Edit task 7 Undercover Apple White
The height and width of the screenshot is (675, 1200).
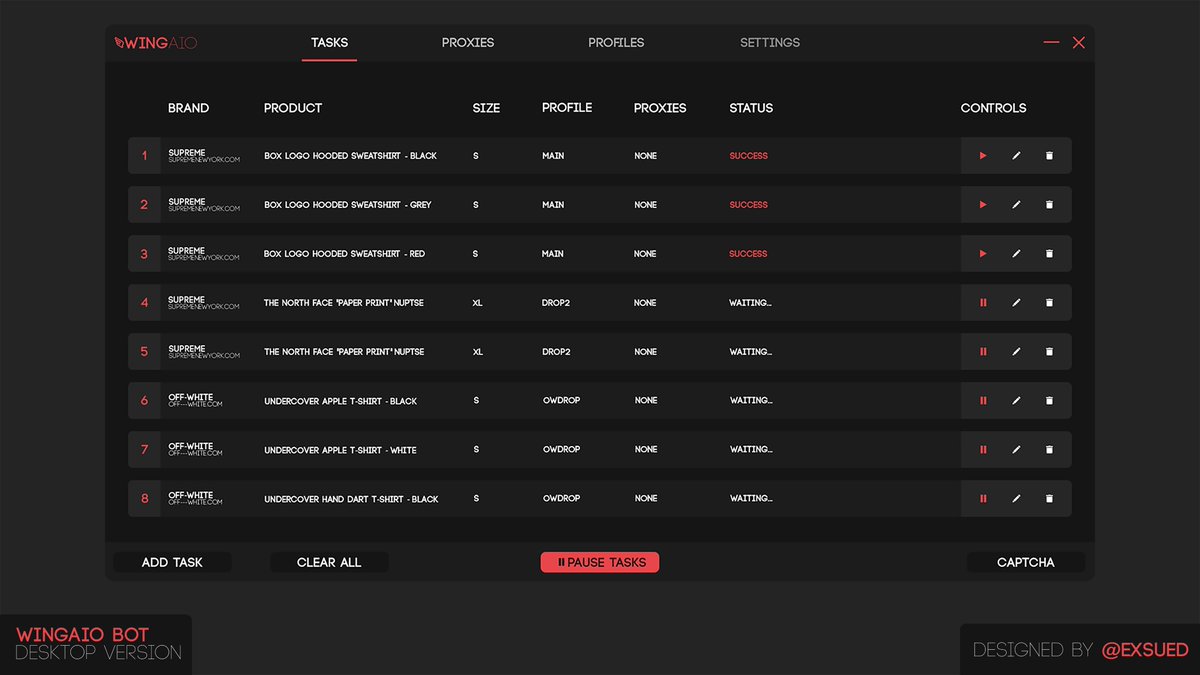tap(1016, 450)
